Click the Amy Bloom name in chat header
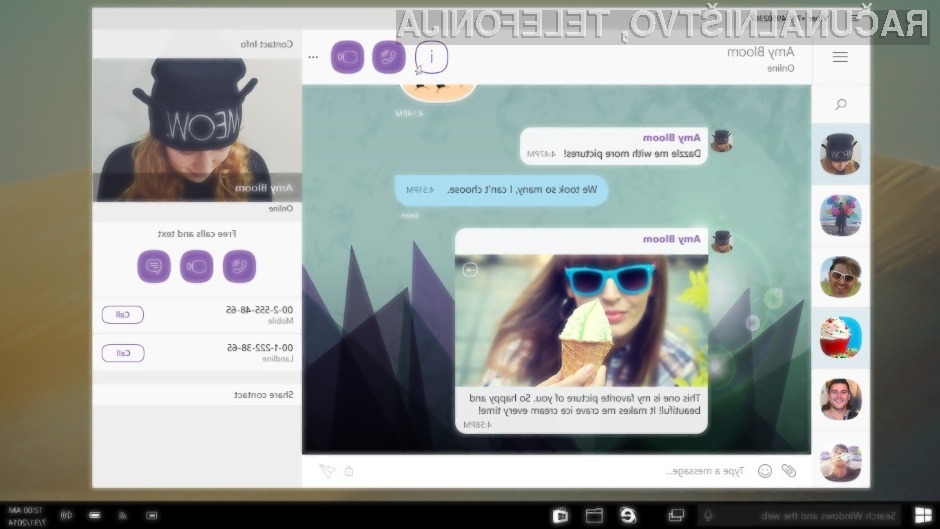 pos(760,52)
